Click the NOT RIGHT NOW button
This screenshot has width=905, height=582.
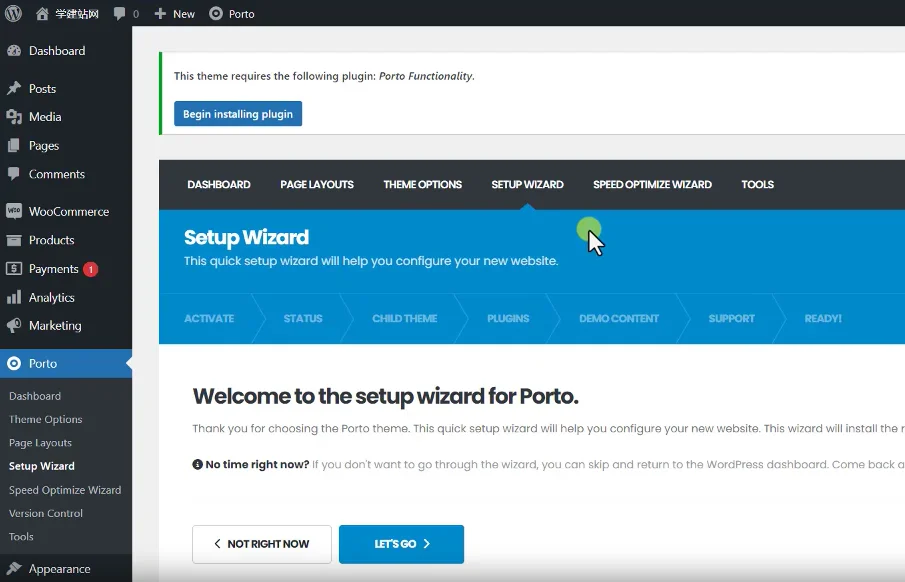[x=262, y=544]
